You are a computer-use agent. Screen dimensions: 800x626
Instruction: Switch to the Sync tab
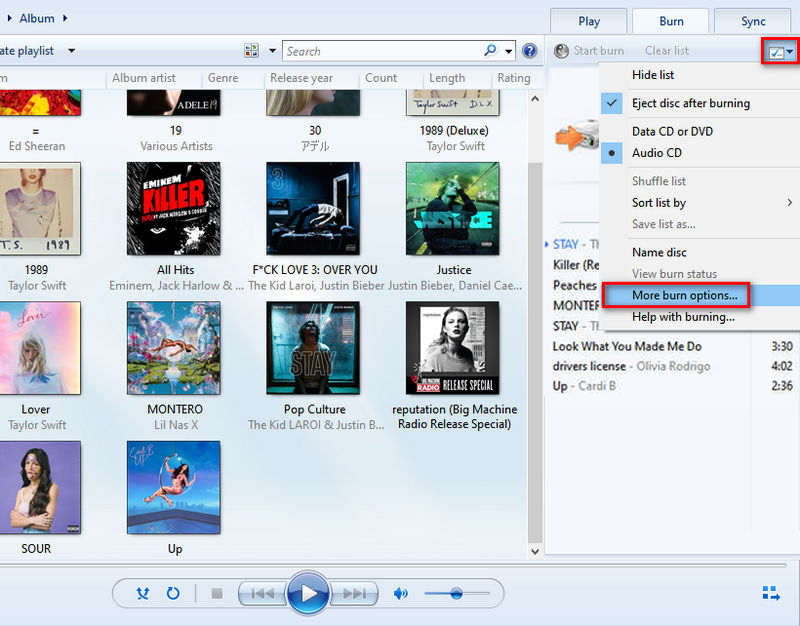pyautogui.click(x=753, y=20)
